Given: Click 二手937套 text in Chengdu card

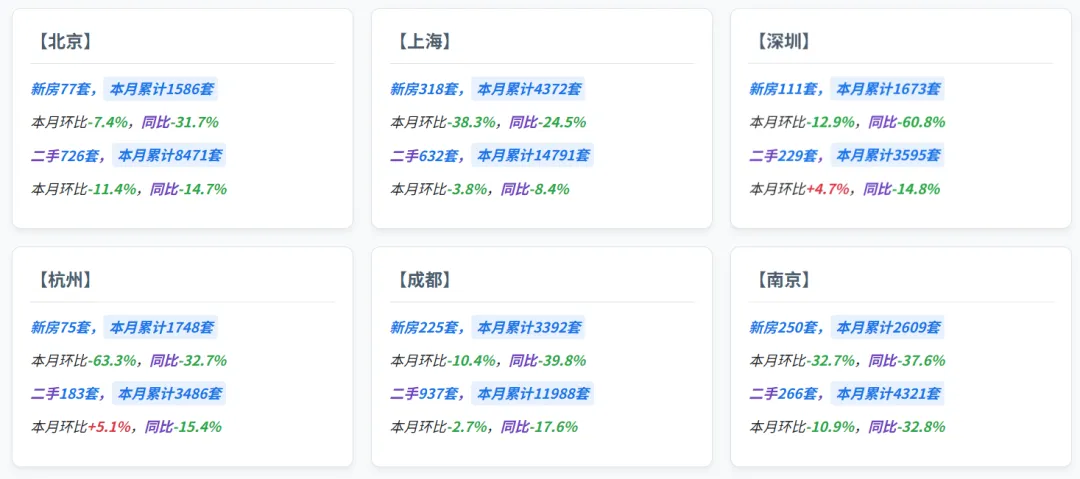Looking at the screenshot, I should [x=424, y=394].
